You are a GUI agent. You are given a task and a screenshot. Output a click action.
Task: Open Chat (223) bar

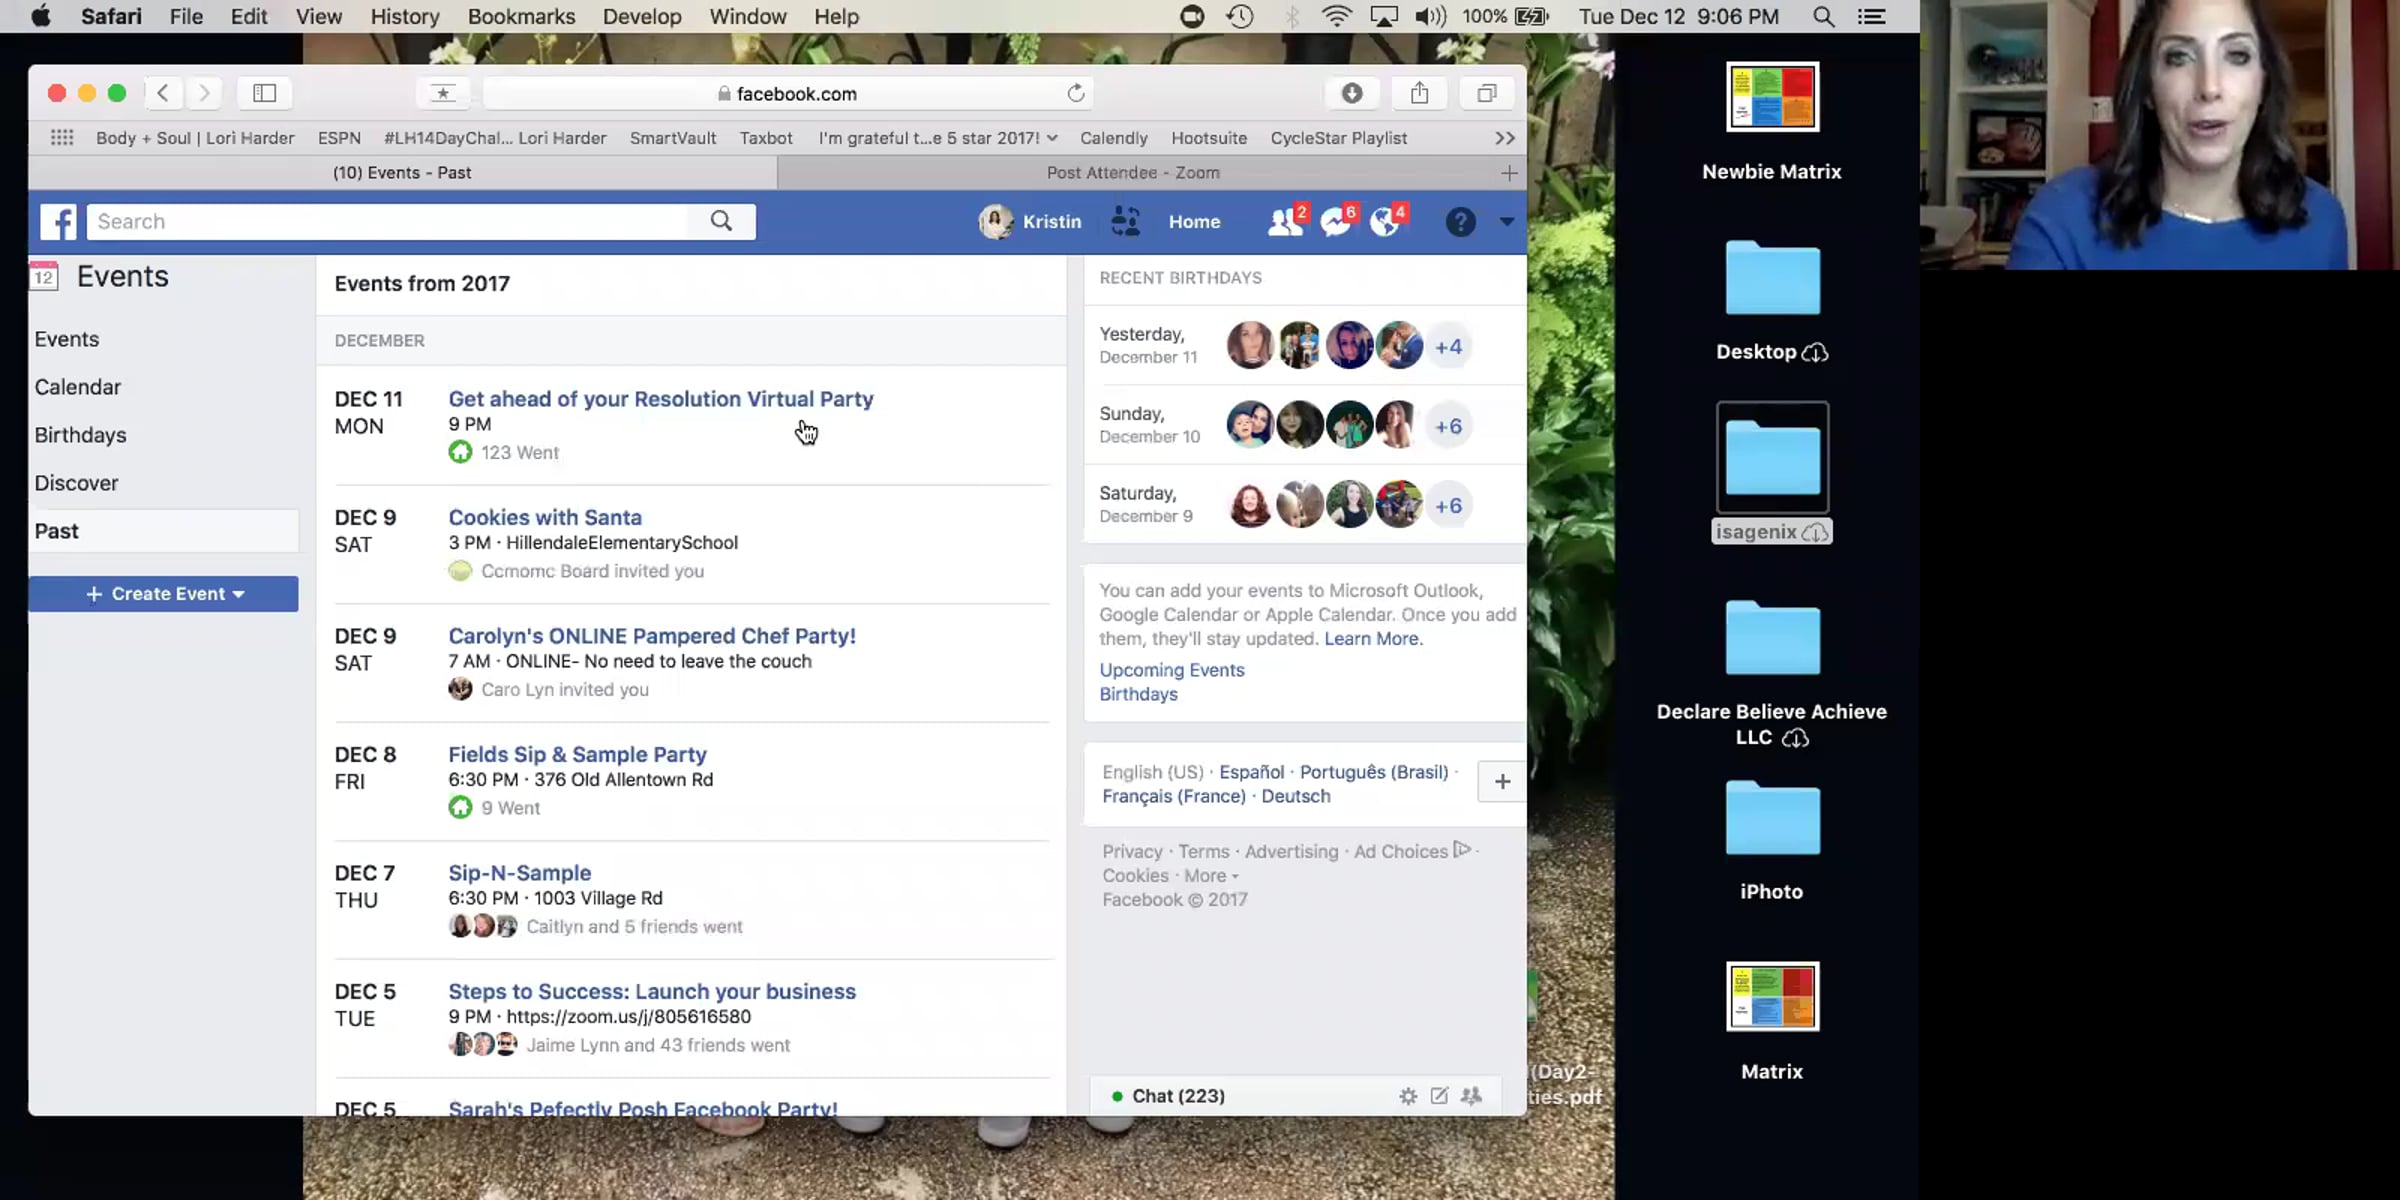point(1178,1096)
